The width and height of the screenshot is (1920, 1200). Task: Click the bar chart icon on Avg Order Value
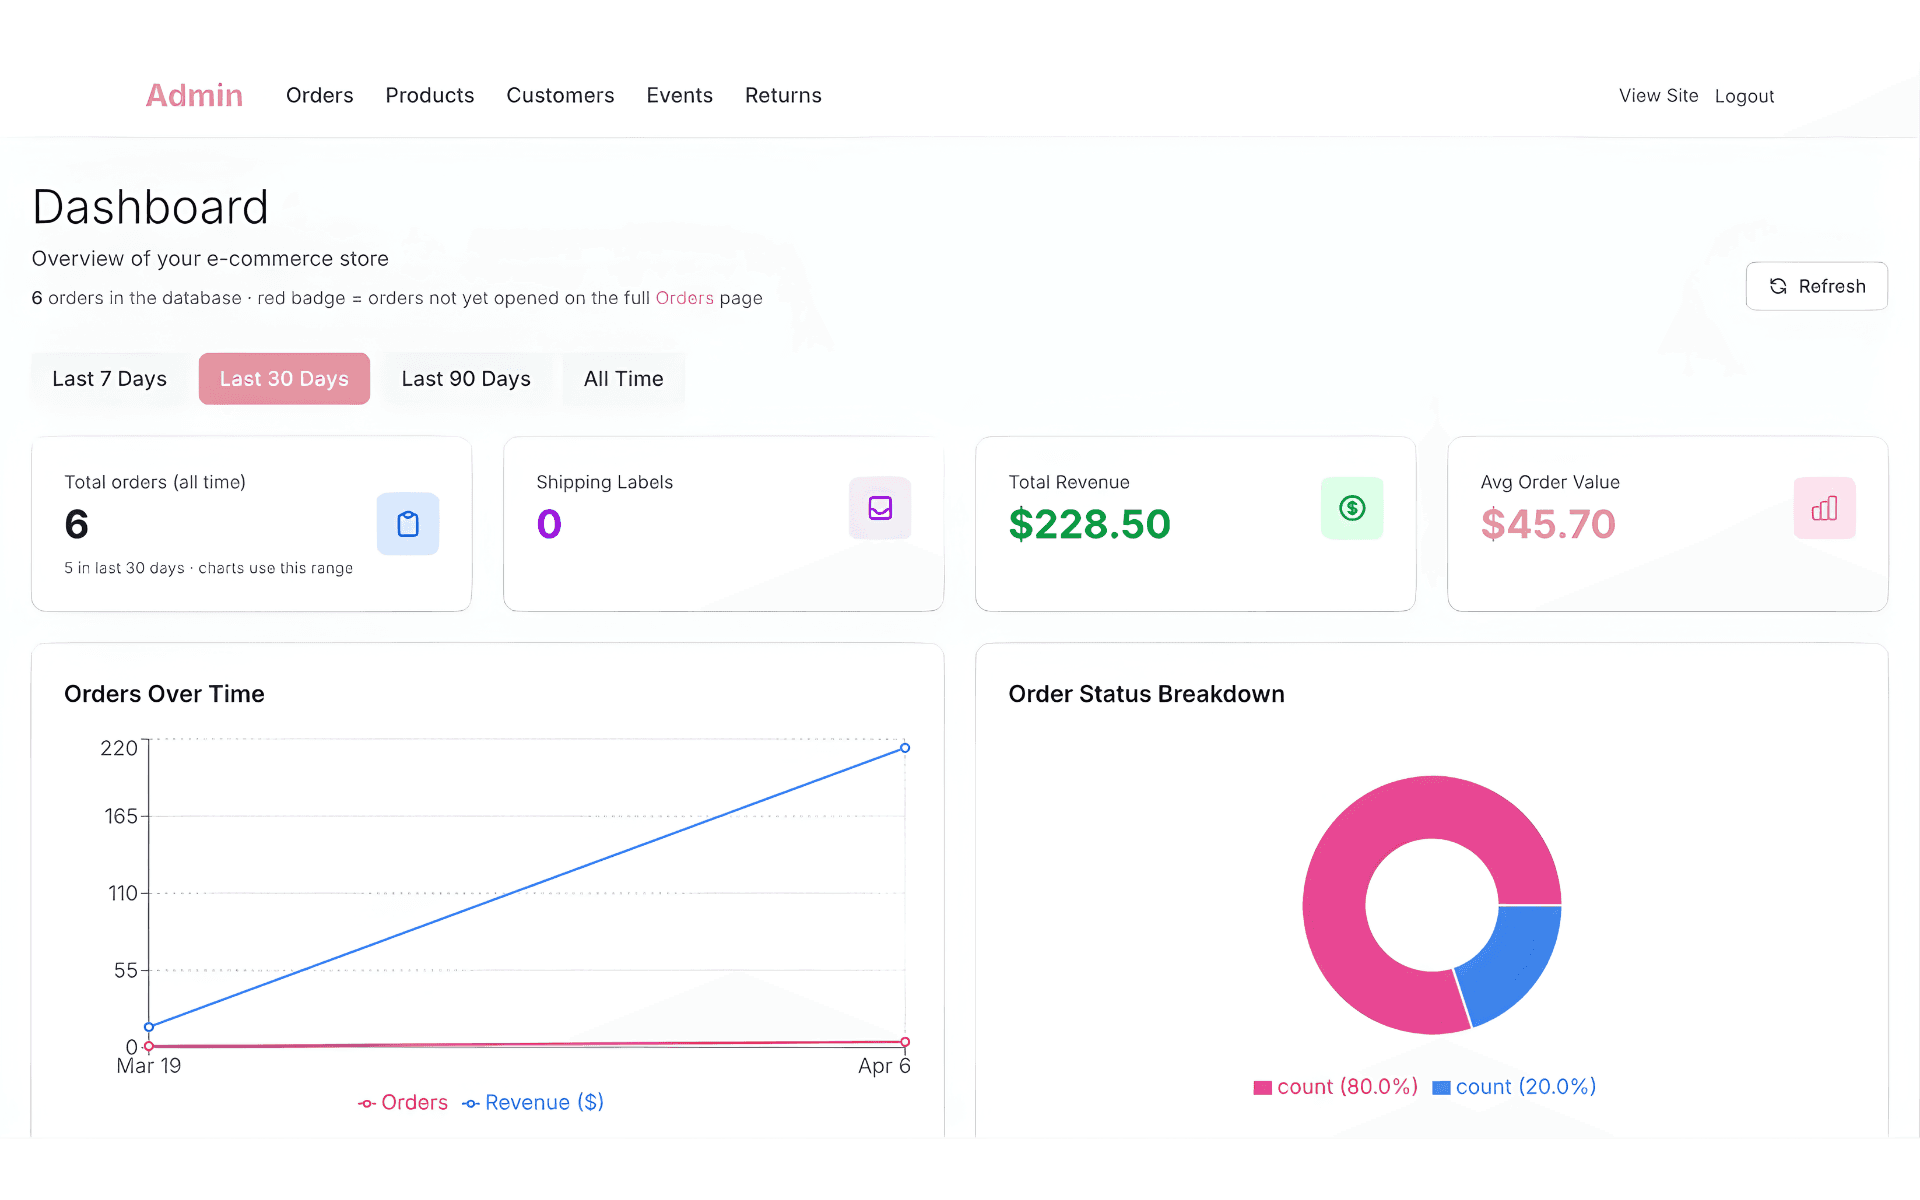pyautogui.click(x=1824, y=508)
